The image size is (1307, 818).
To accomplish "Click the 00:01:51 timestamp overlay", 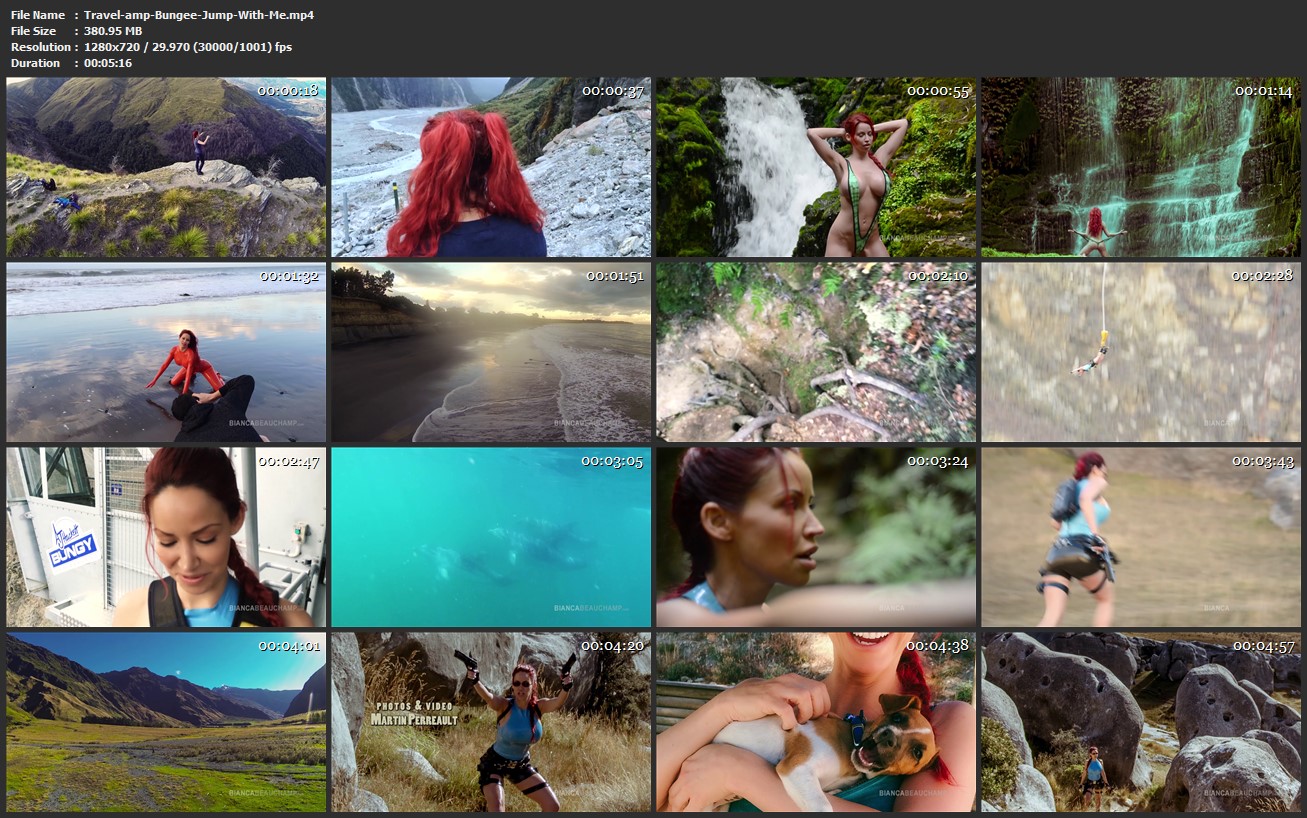I will 613,276.
